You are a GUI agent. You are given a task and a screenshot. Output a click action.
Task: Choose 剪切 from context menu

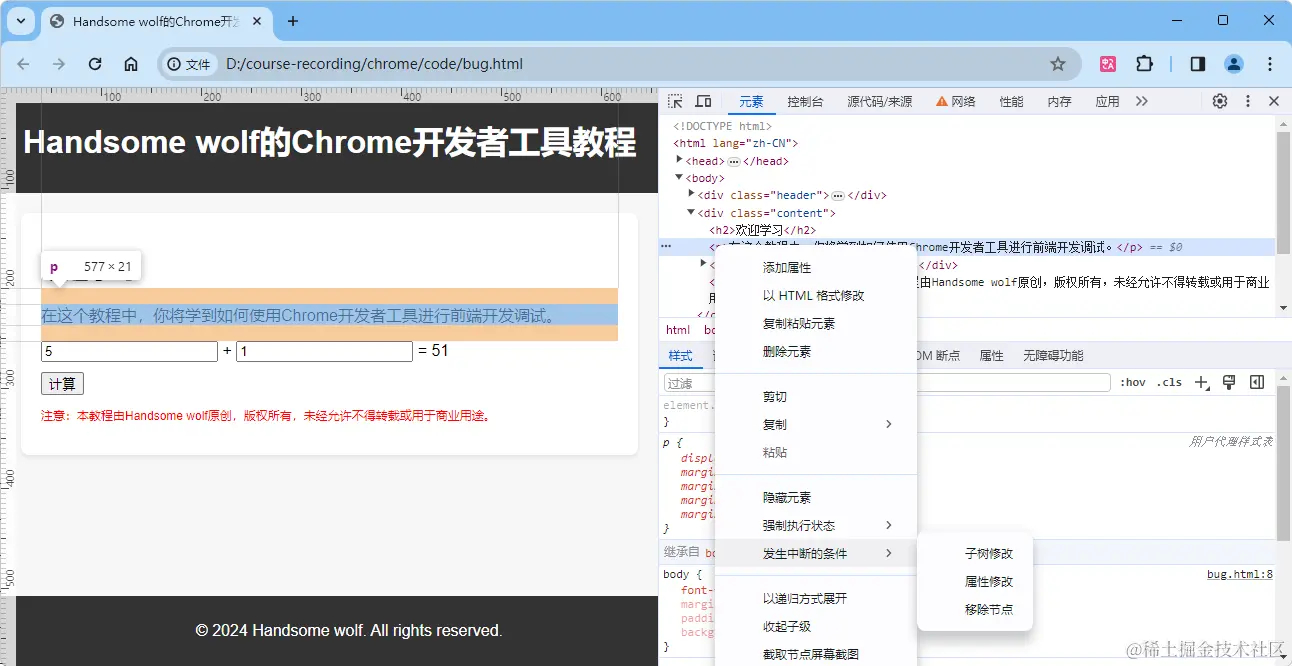pos(816,397)
